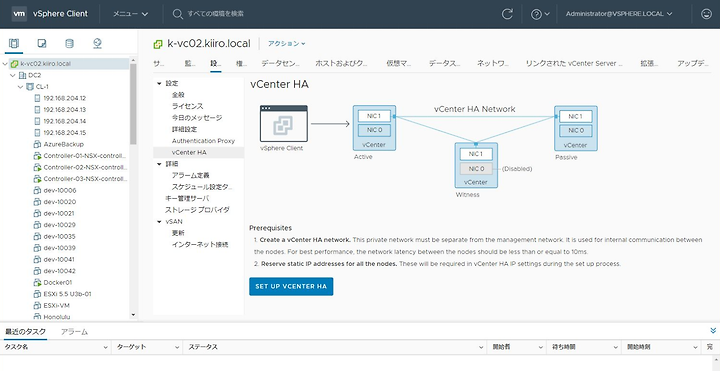This screenshot has width=720, height=371.
Task: Collapse the k-vc02.kiiro.local tree node
Action: pos(5,64)
